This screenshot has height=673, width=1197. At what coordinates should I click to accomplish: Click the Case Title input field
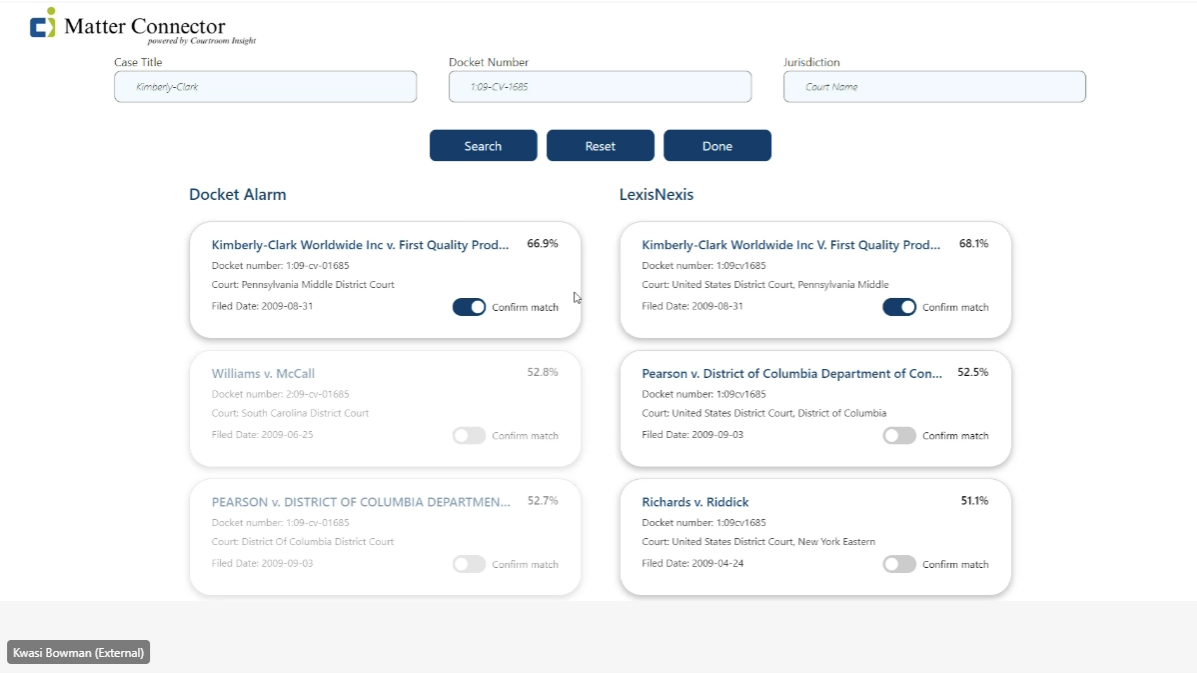point(266,87)
